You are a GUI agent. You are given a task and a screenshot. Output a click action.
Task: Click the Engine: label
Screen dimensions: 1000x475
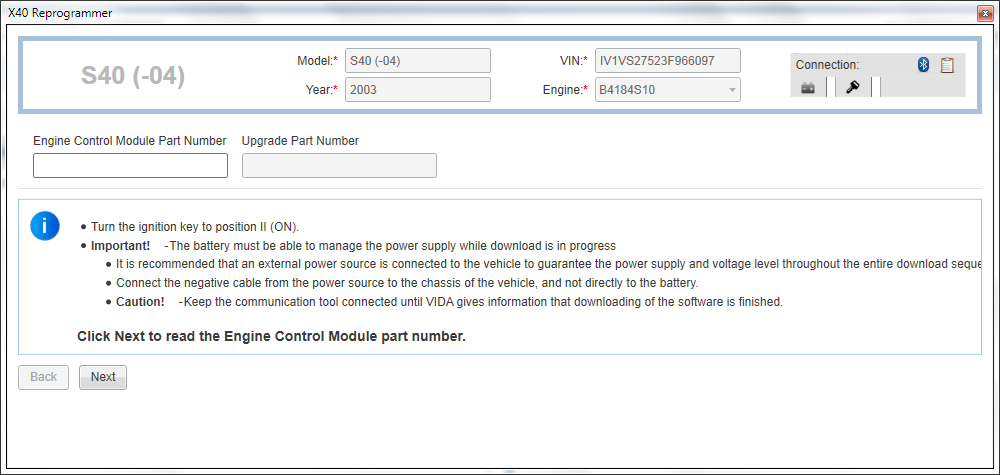565,90
